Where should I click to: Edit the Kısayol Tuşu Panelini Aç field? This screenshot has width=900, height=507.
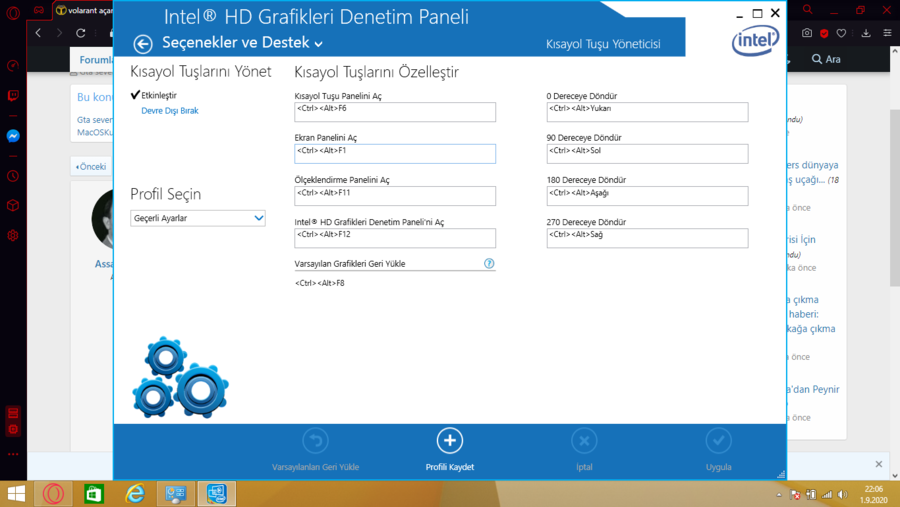coord(395,112)
